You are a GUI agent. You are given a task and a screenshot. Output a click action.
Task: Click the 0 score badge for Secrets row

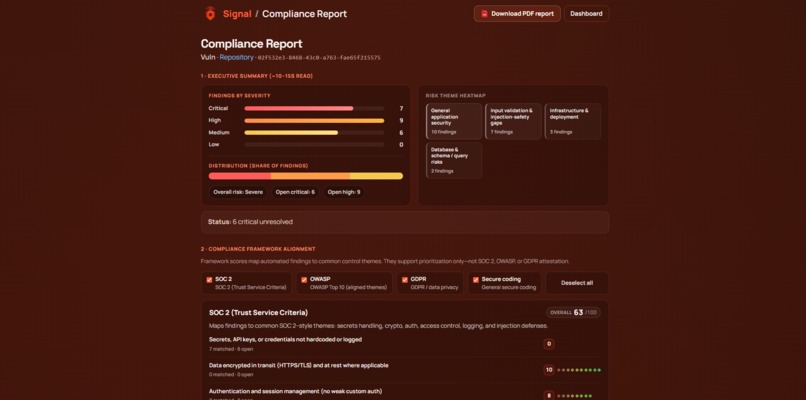tap(548, 344)
